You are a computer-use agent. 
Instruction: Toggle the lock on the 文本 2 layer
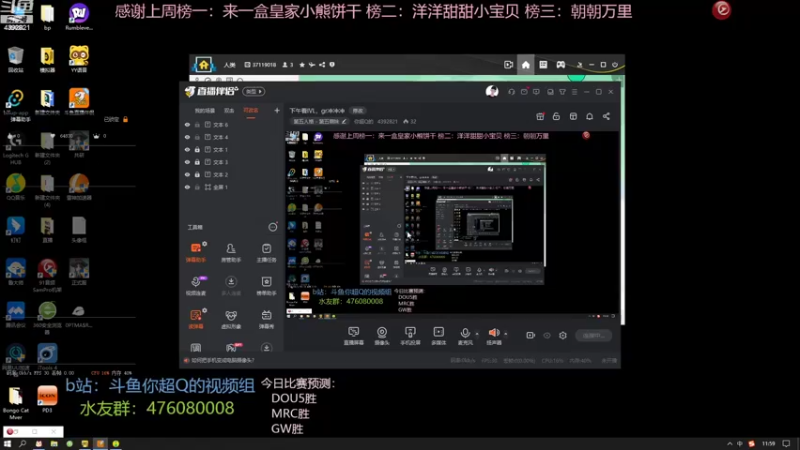tap(197, 174)
